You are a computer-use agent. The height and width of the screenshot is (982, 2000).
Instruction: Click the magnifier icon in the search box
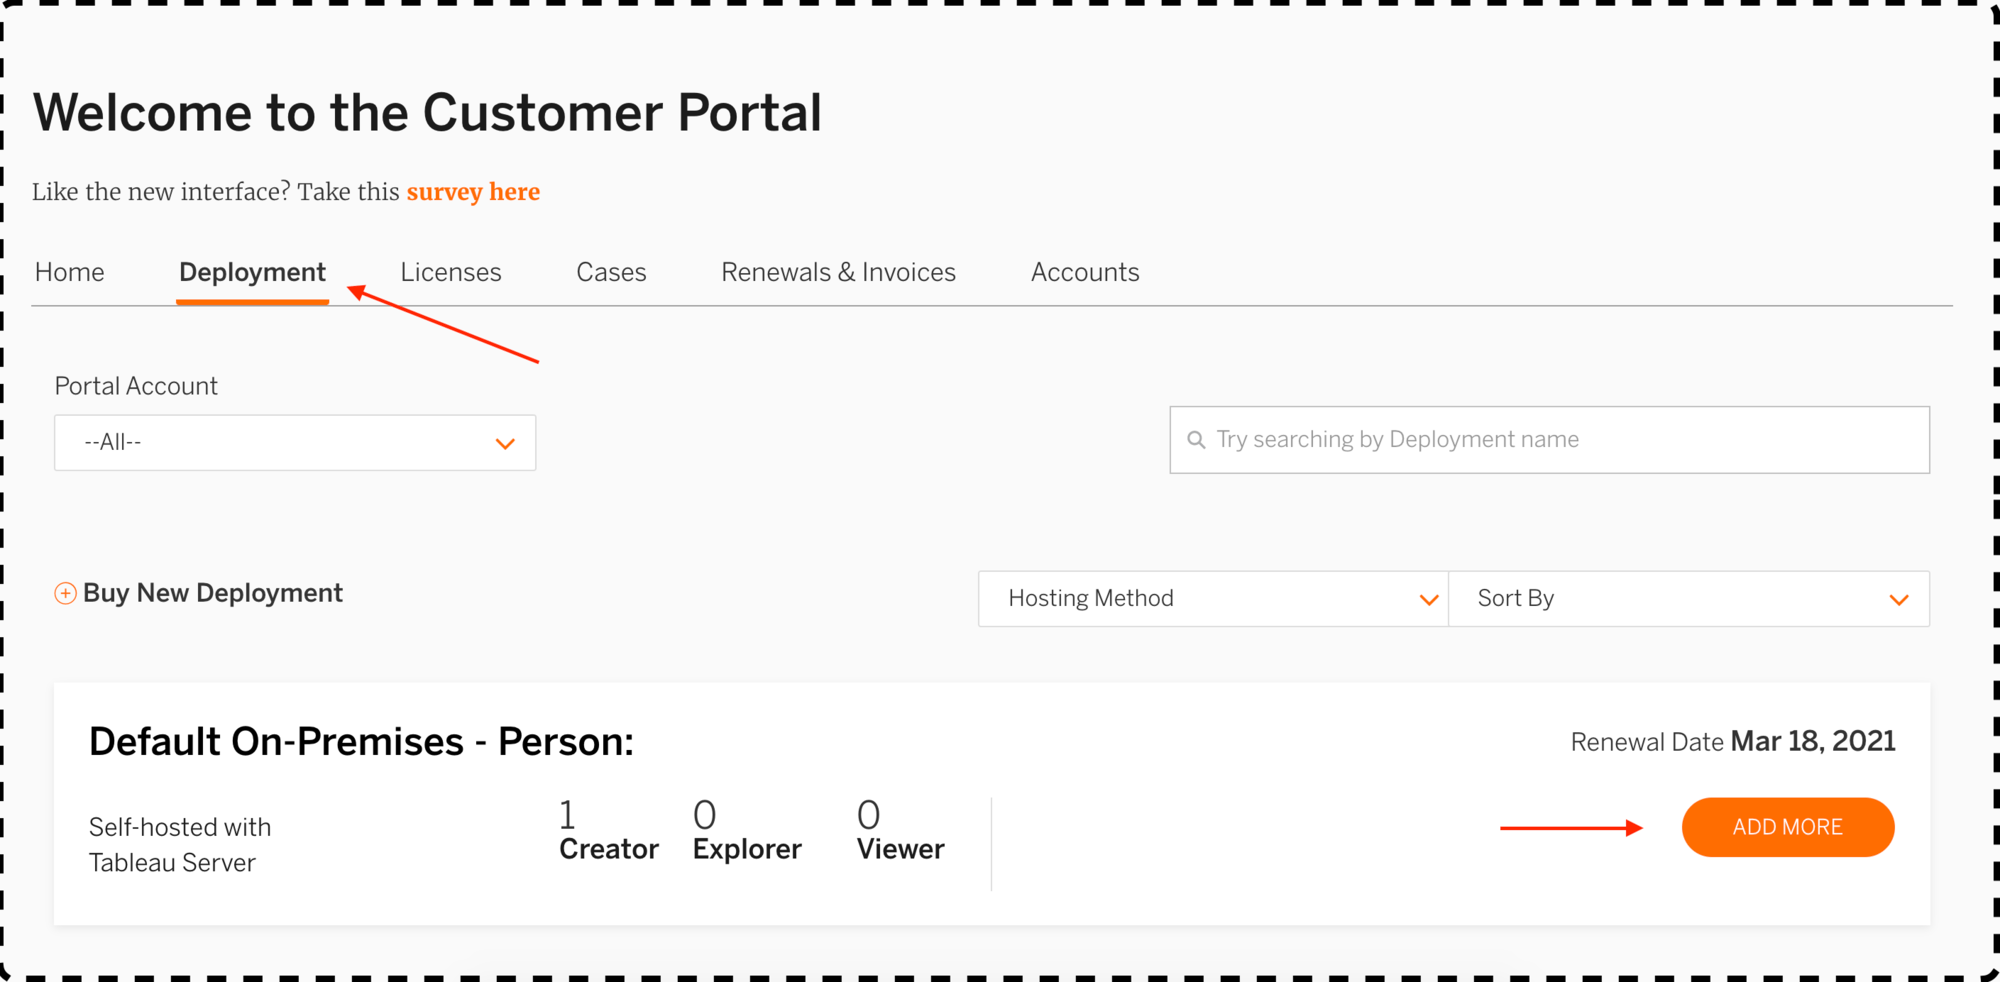click(1196, 440)
